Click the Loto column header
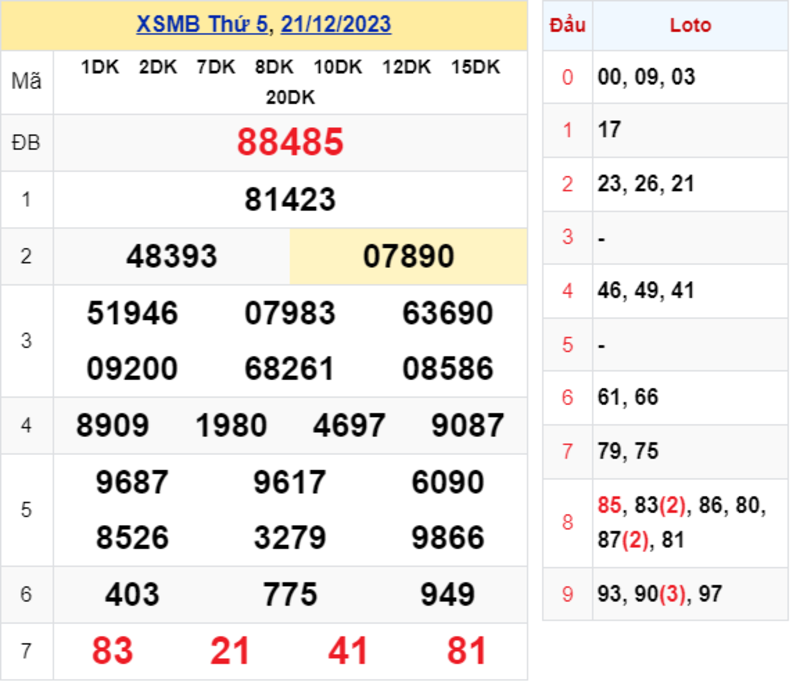 (690, 26)
